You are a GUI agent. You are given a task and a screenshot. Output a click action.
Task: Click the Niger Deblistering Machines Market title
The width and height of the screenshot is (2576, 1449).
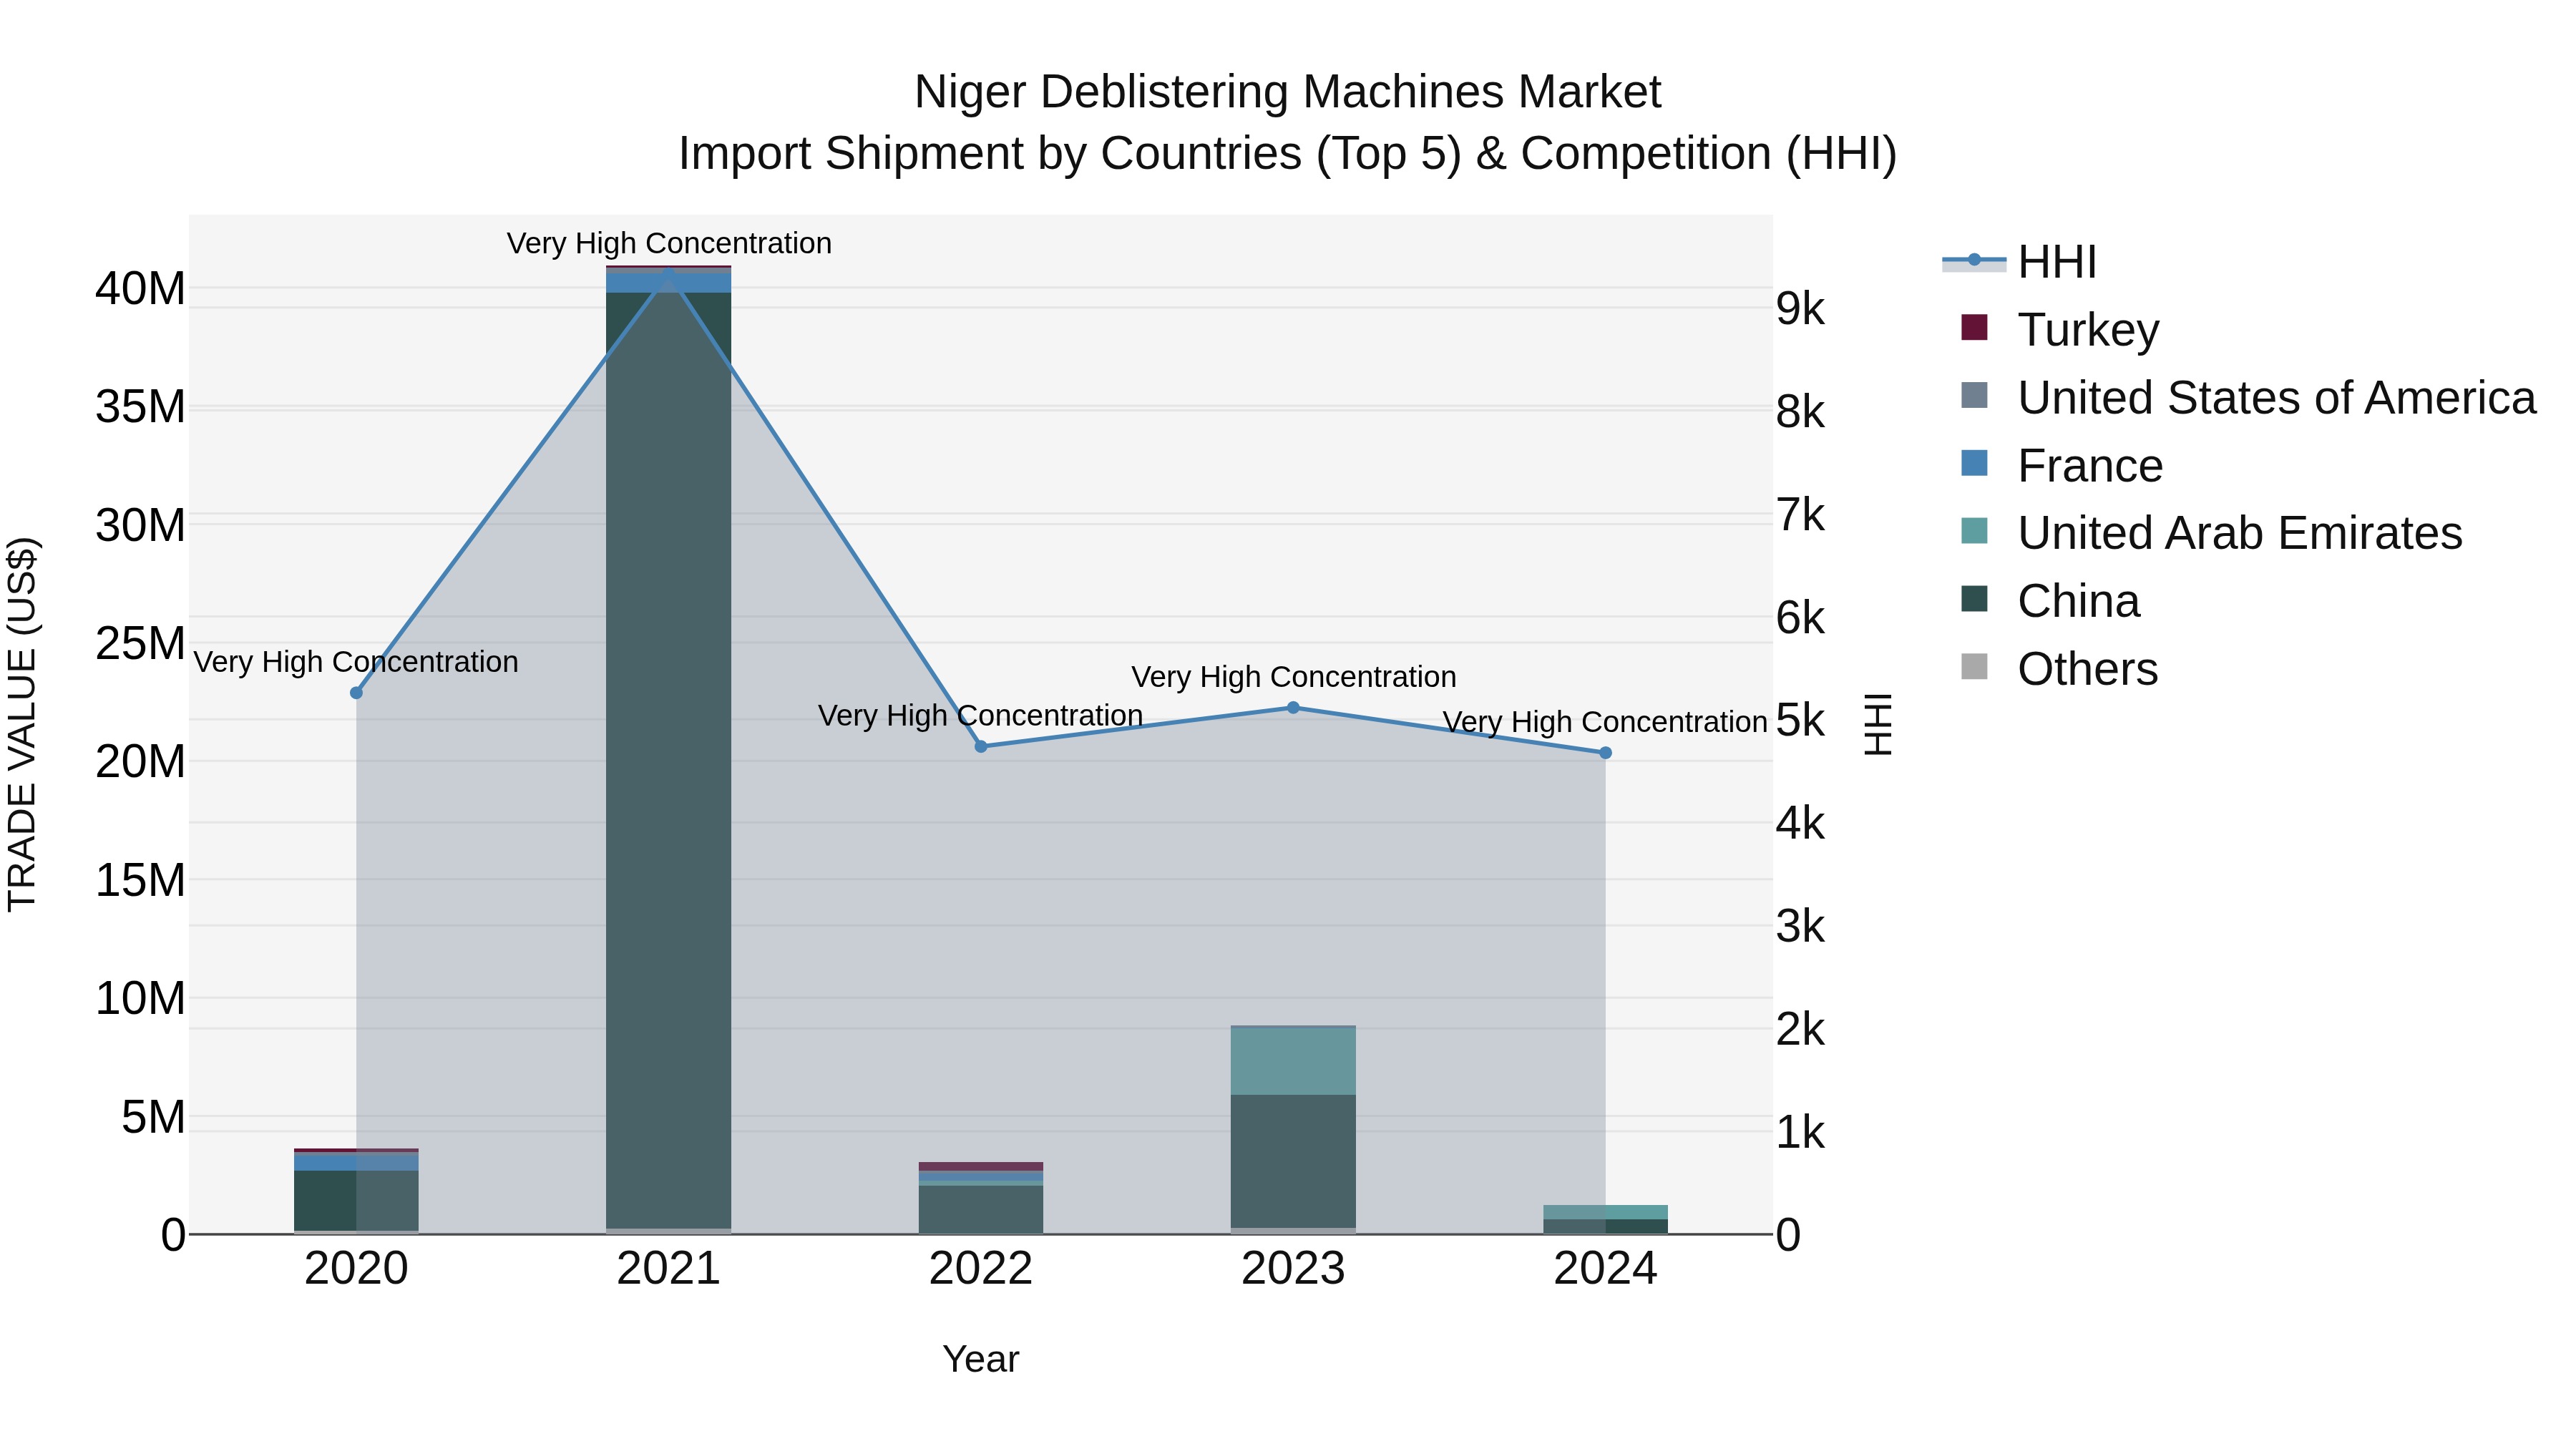coord(1287,92)
